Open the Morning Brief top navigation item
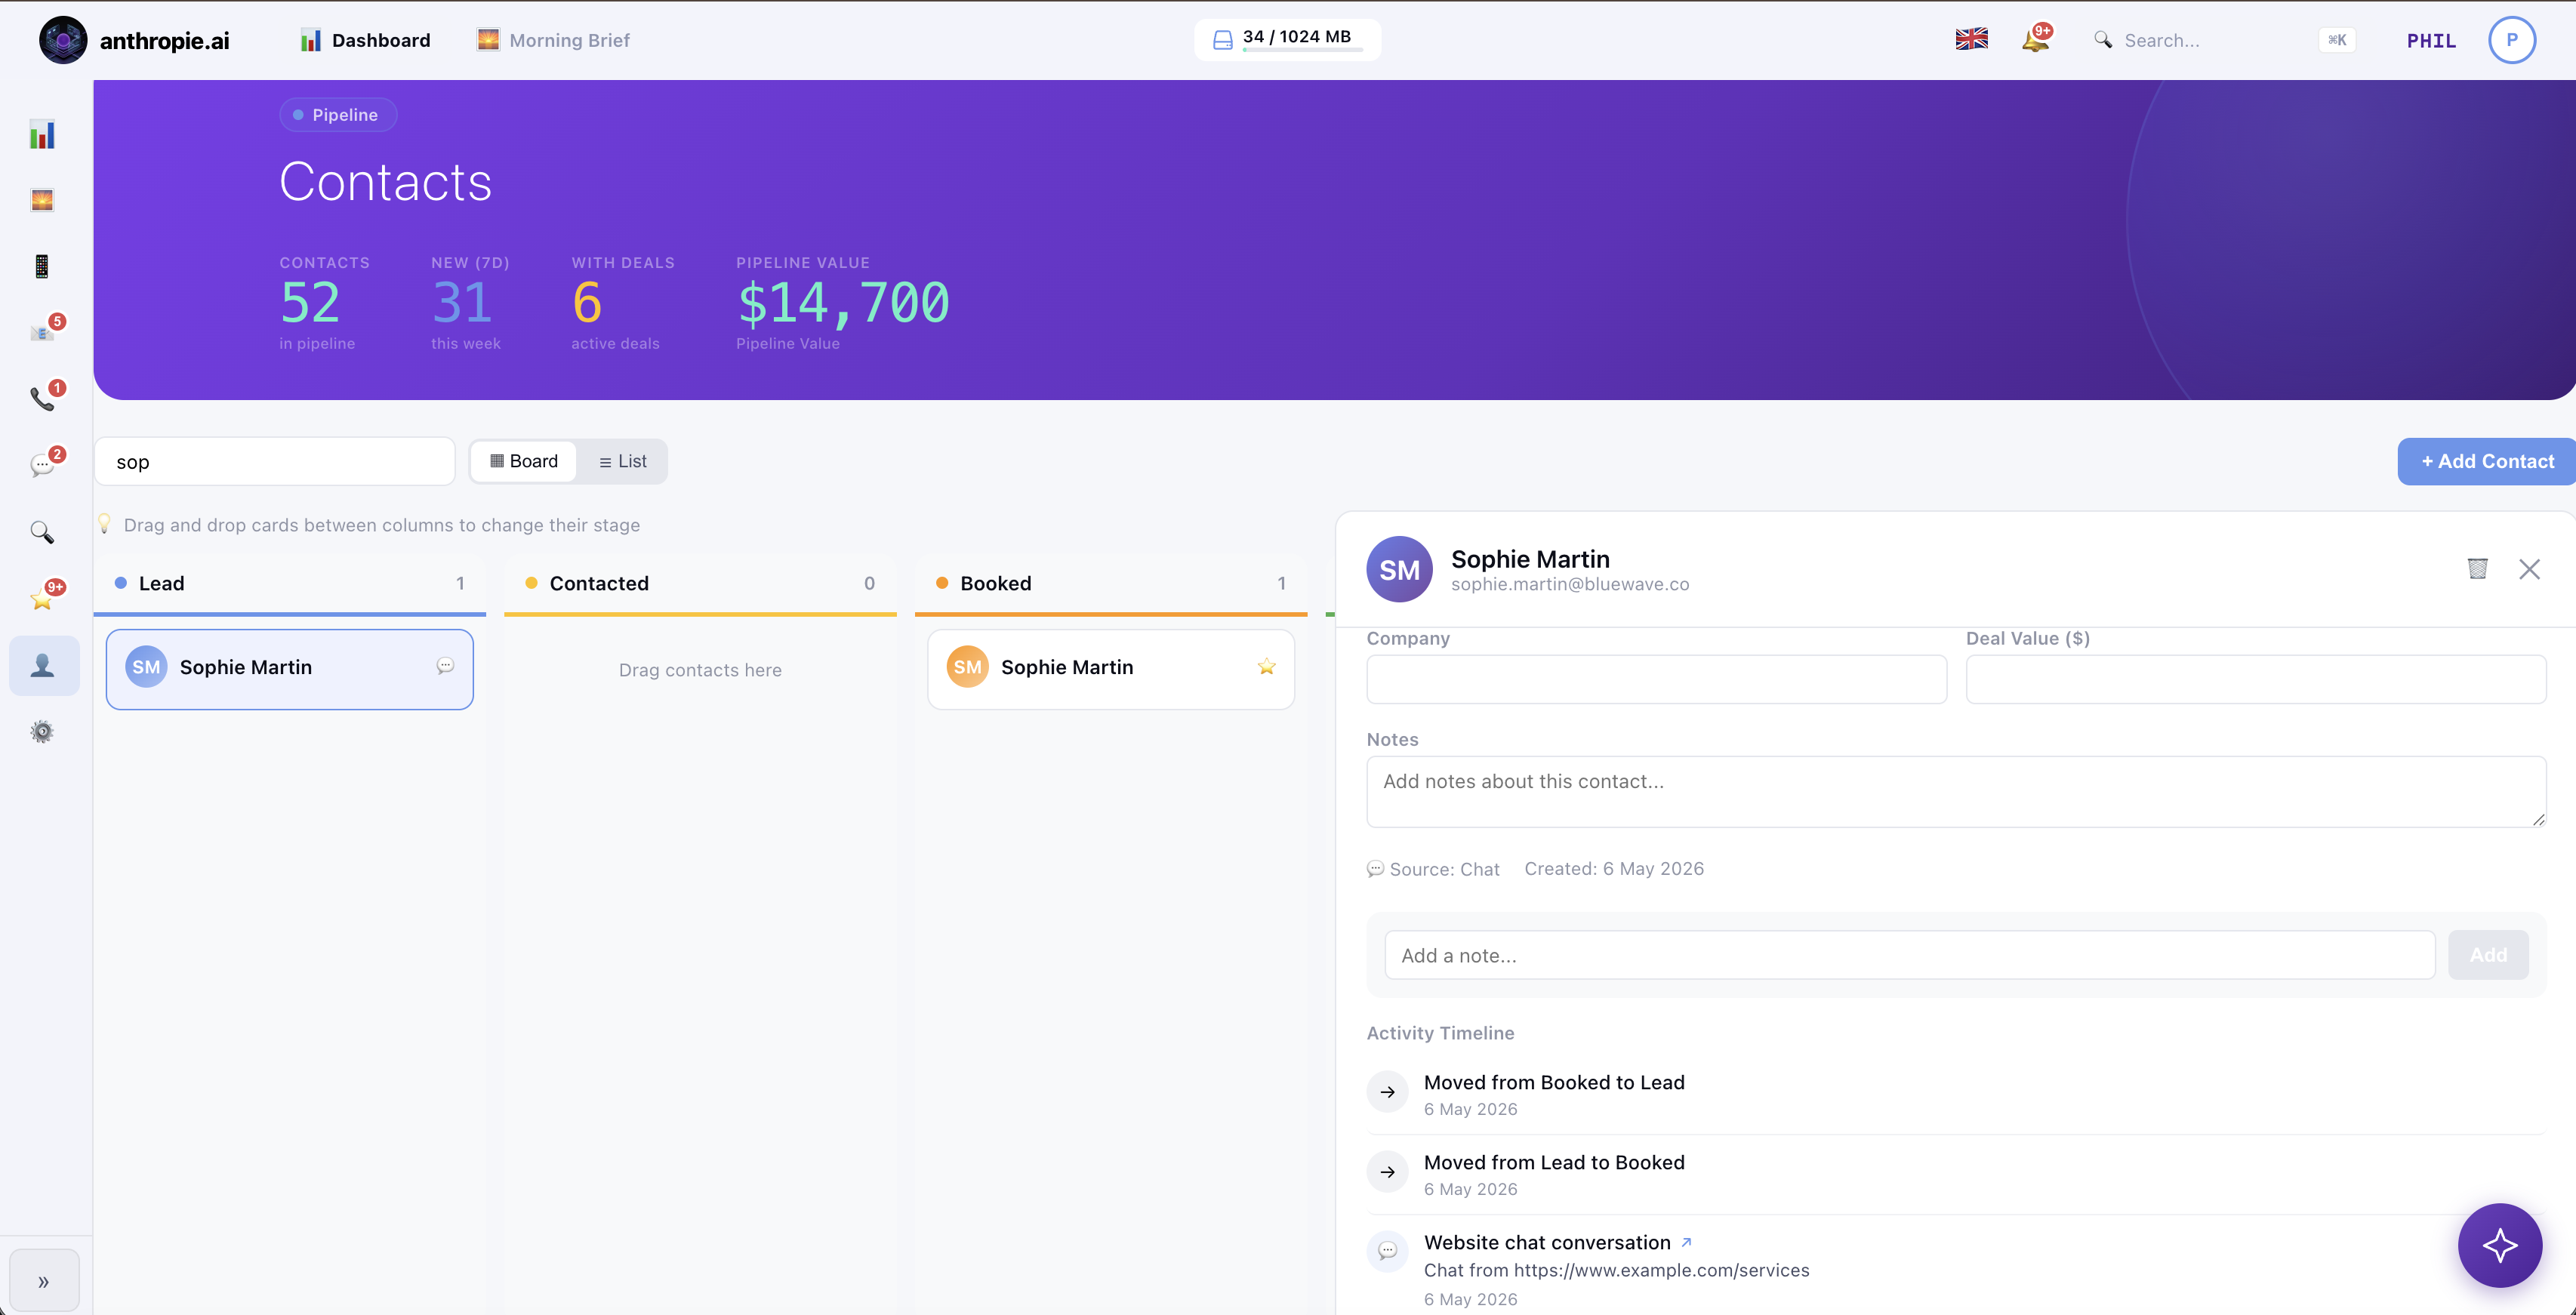The image size is (2576, 1315). tap(553, 40)
